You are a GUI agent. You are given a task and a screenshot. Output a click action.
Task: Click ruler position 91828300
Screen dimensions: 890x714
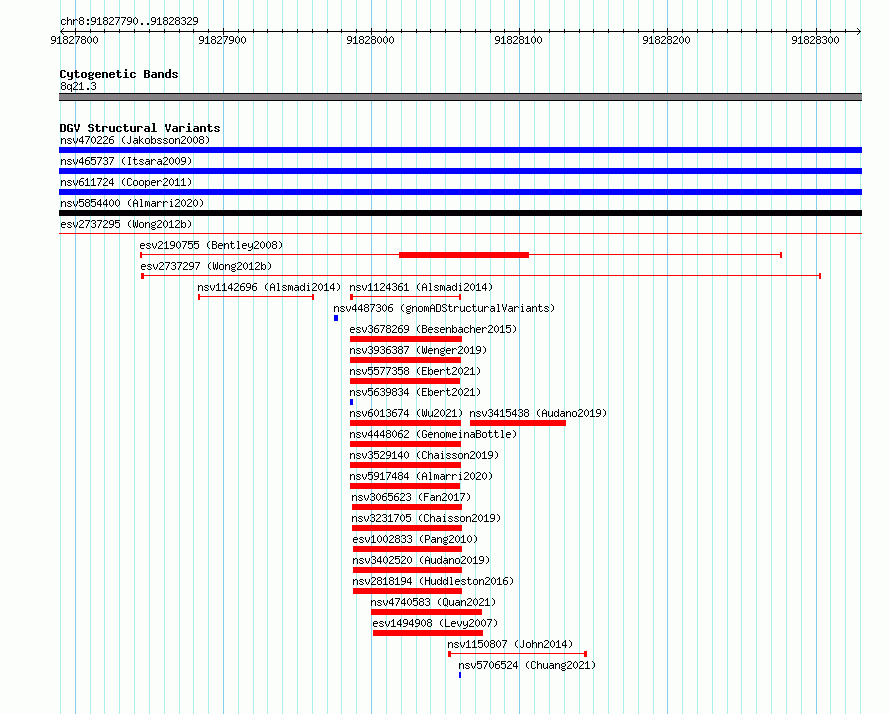pyautogui.click(x=815, y=40)
